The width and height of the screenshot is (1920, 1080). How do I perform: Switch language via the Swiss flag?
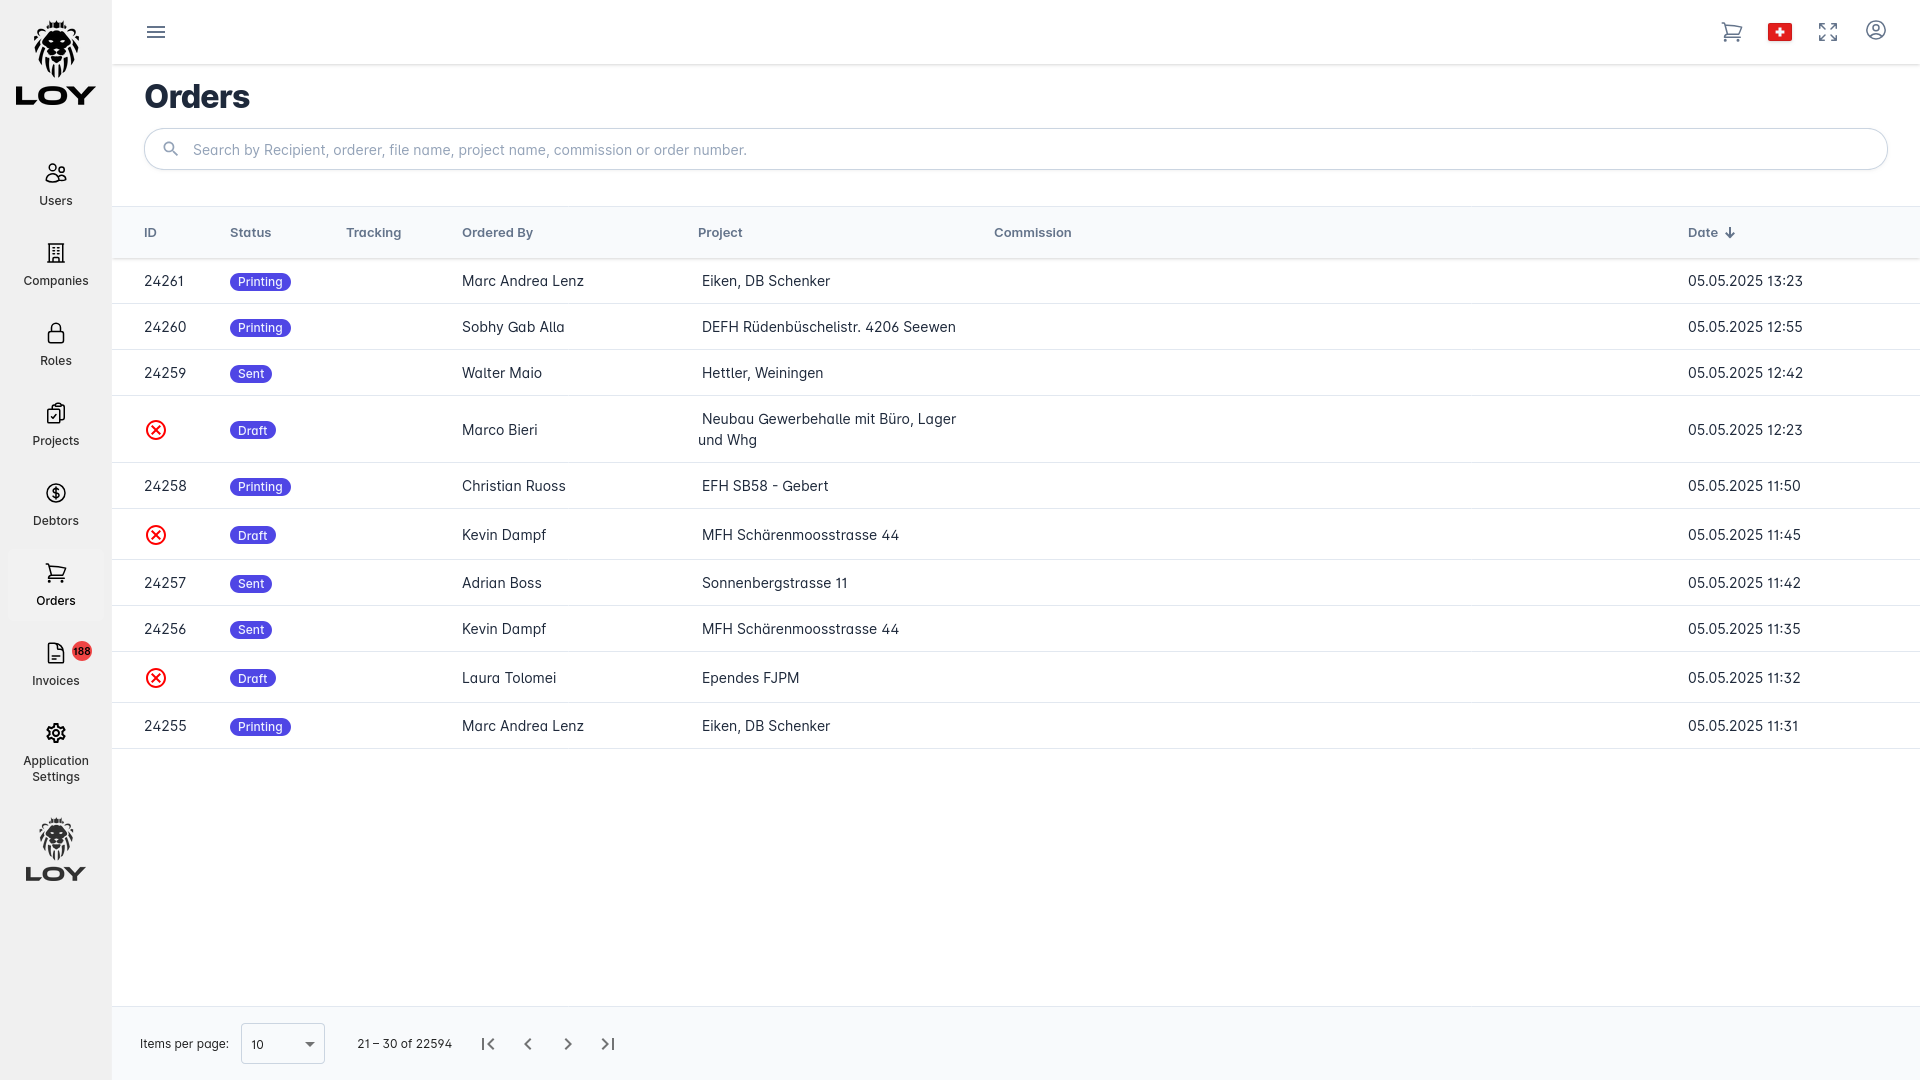(1780, 32)
